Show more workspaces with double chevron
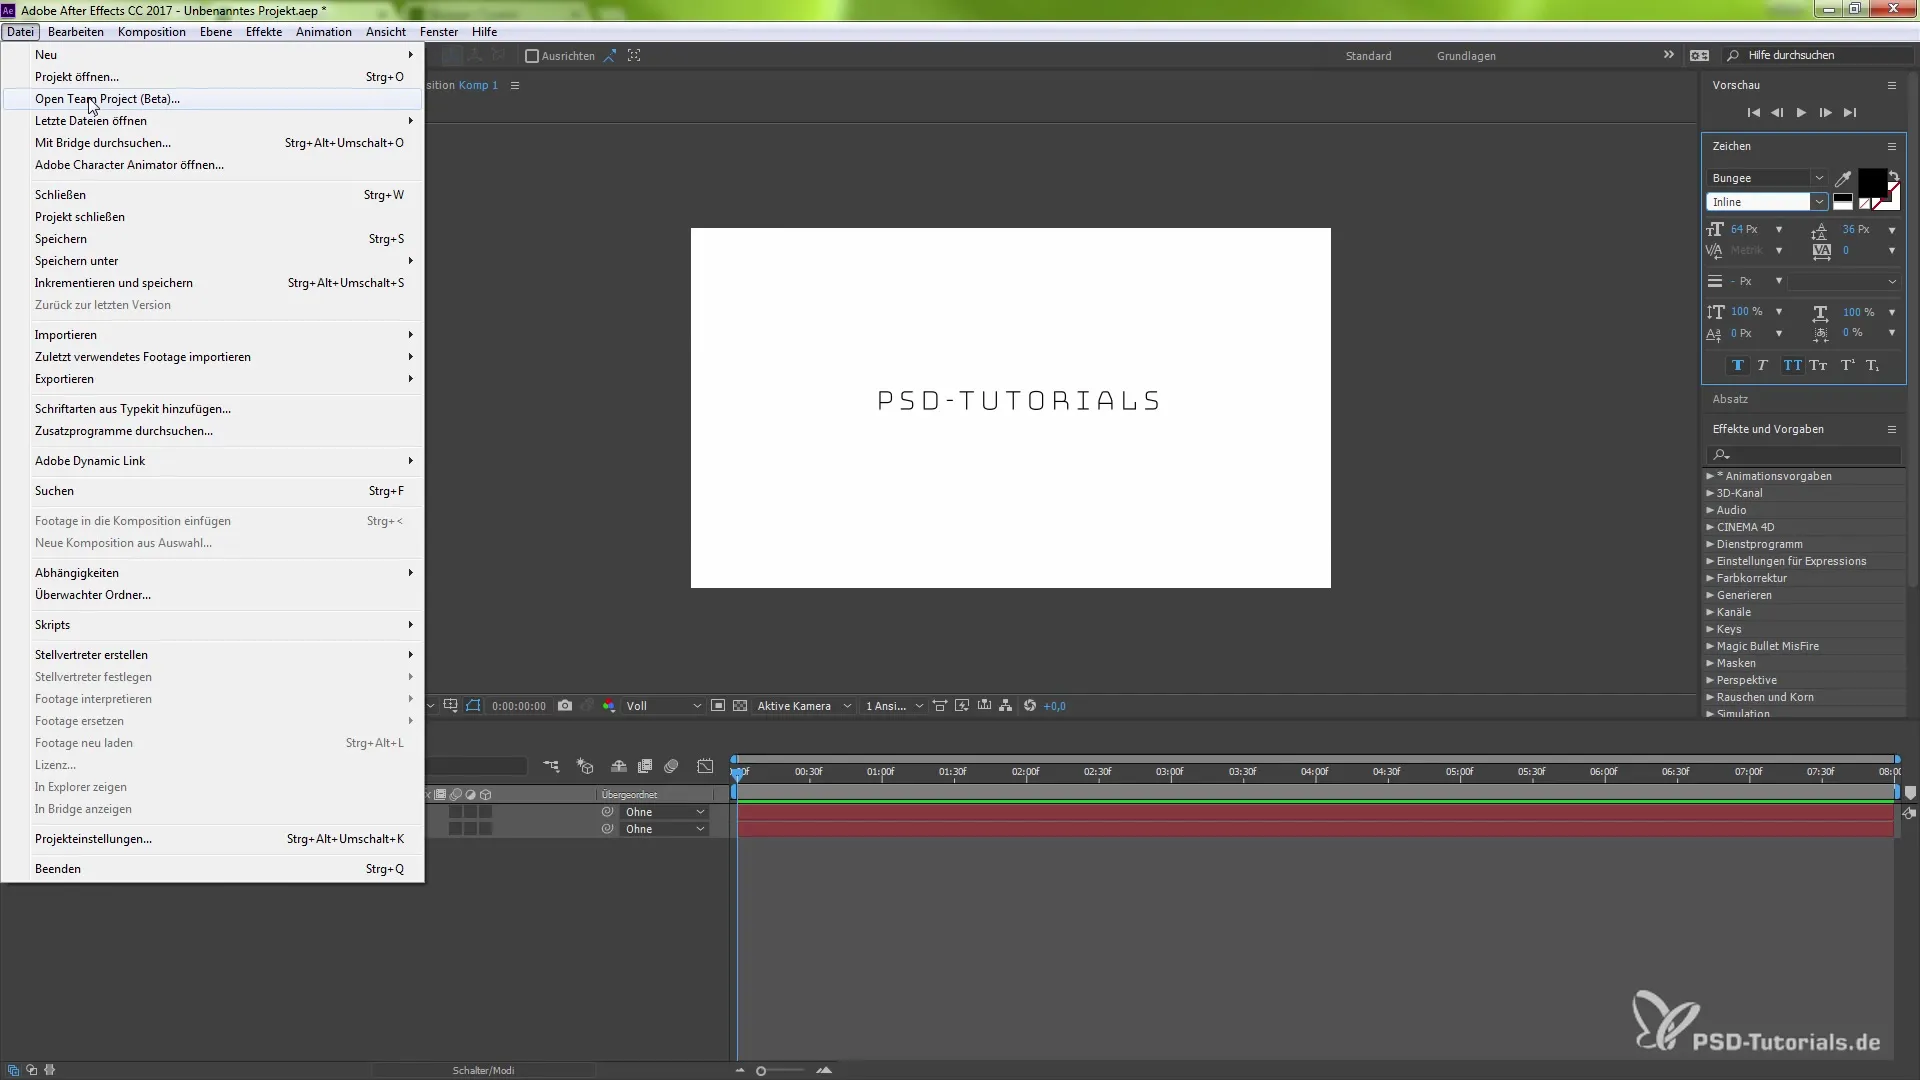Viewport: 1920px width, 1080px height. (x=1669, y=55)
